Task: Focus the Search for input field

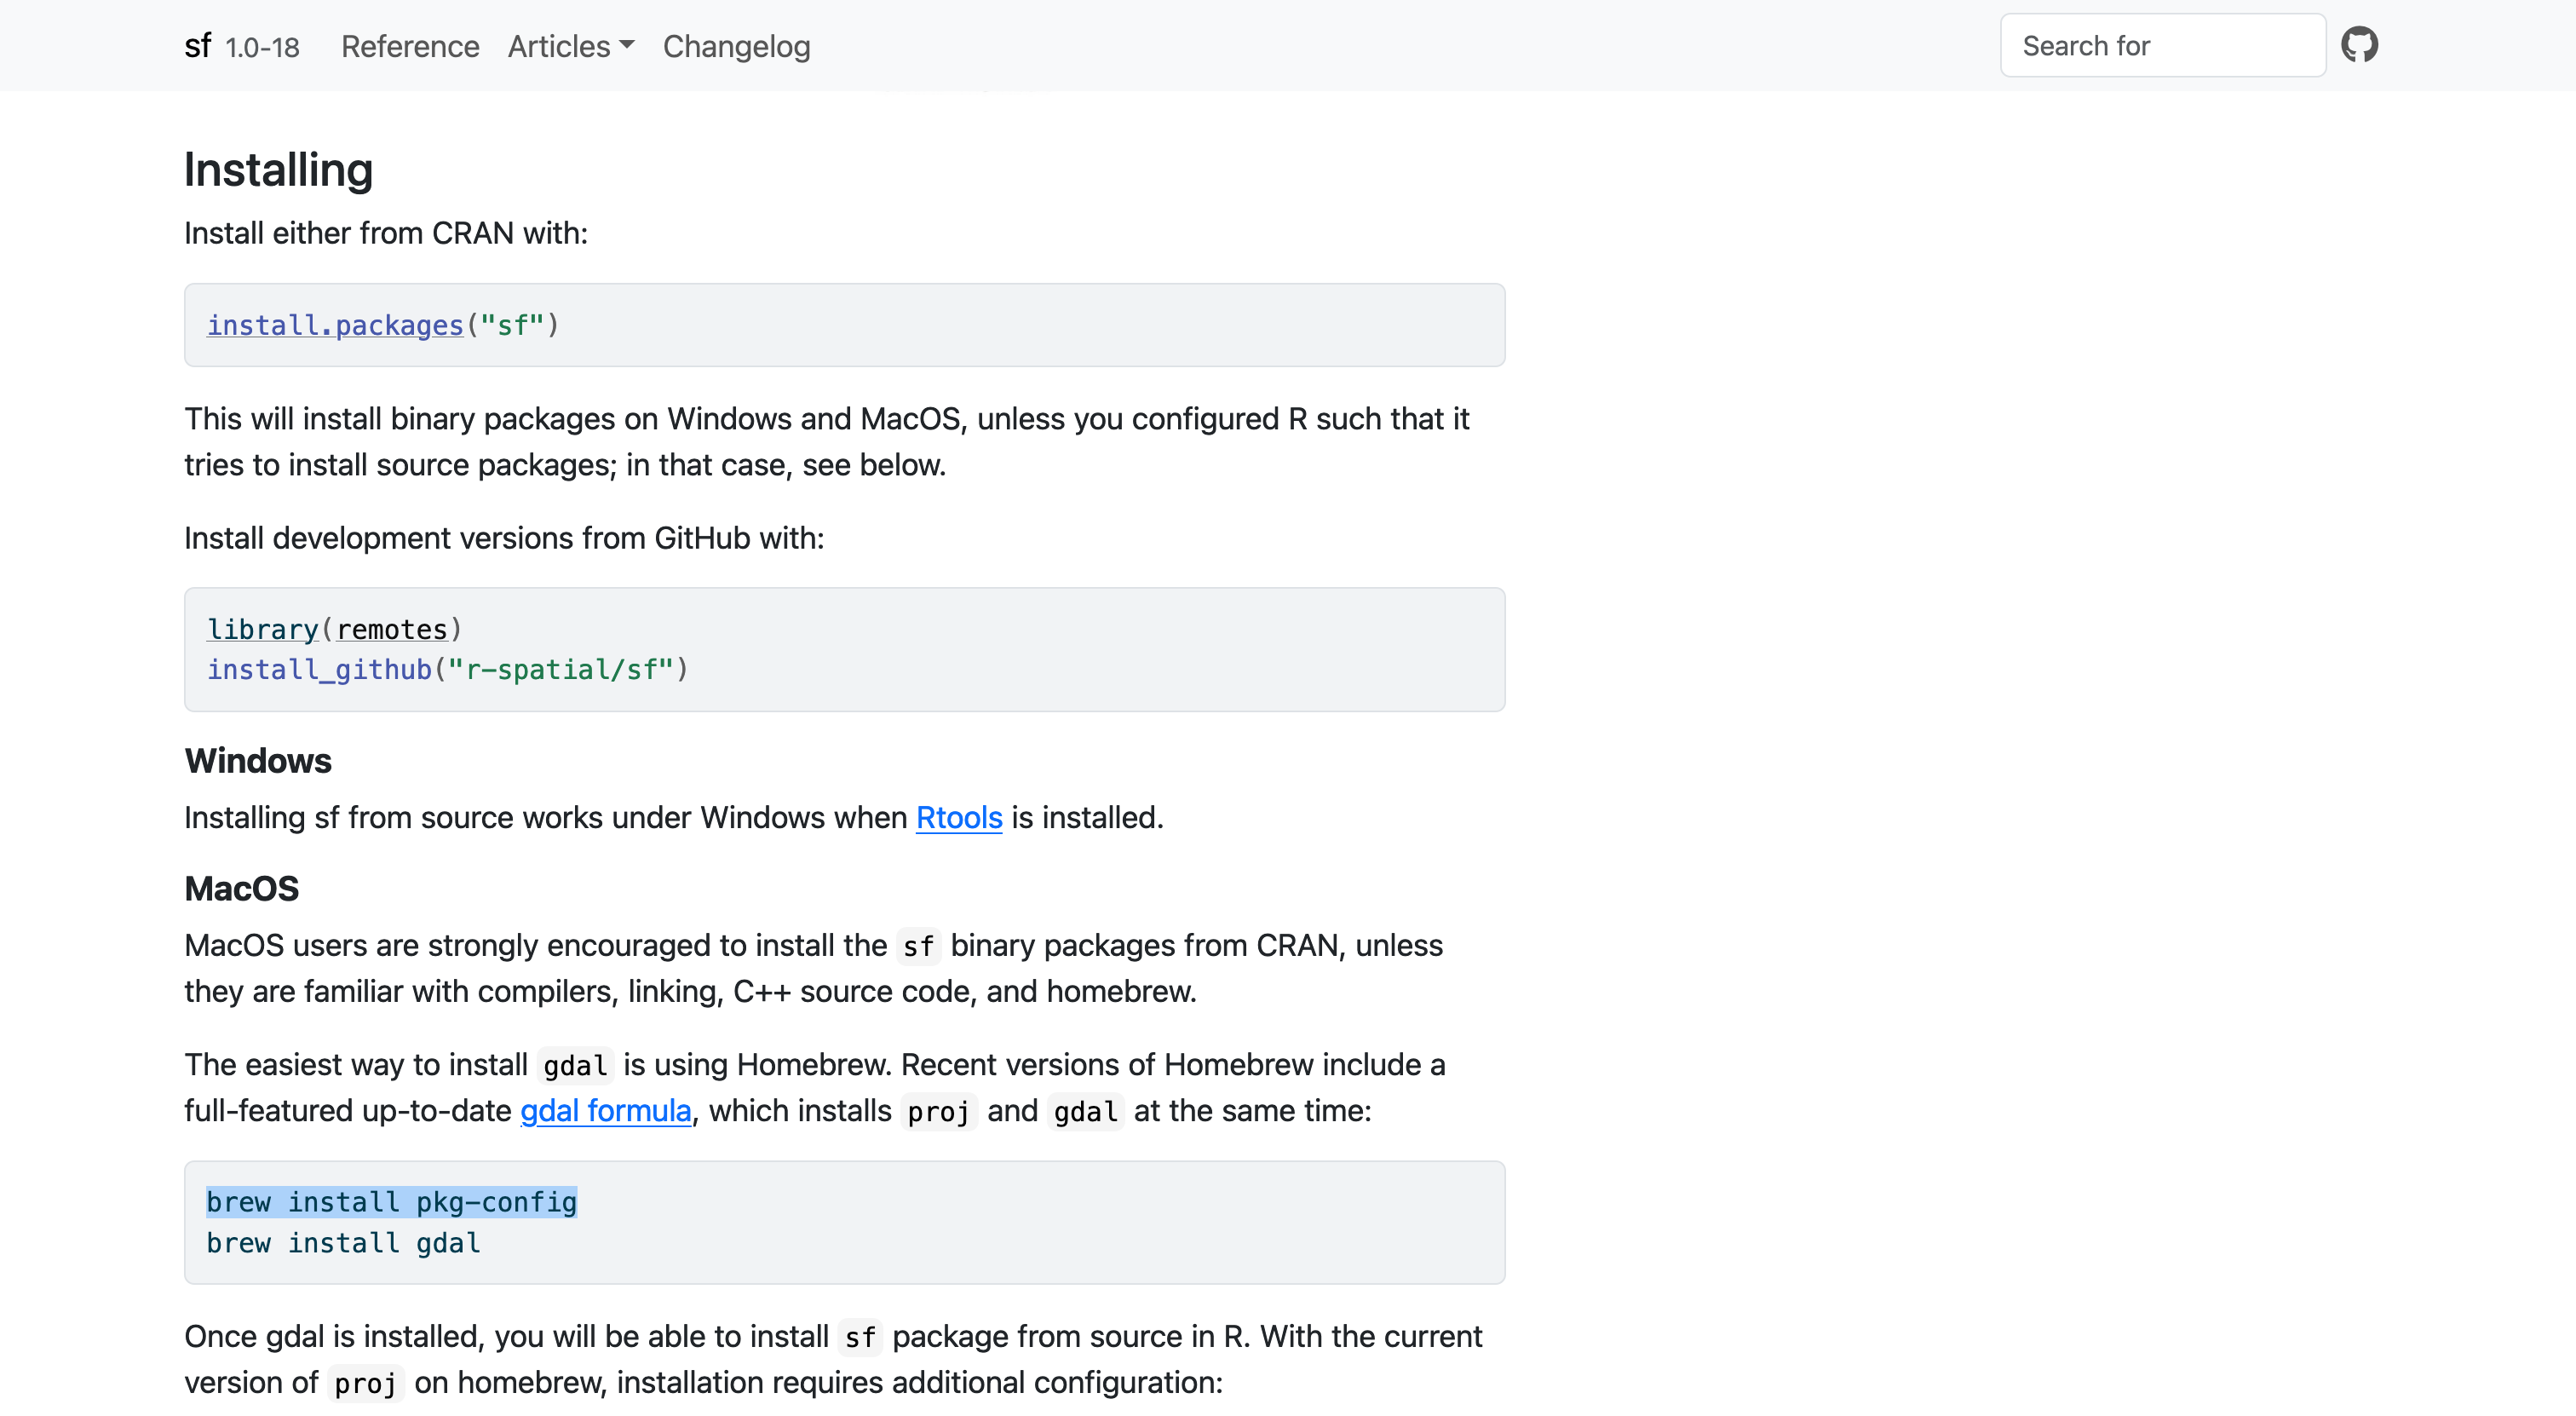Action: [x=2162, y=46]
